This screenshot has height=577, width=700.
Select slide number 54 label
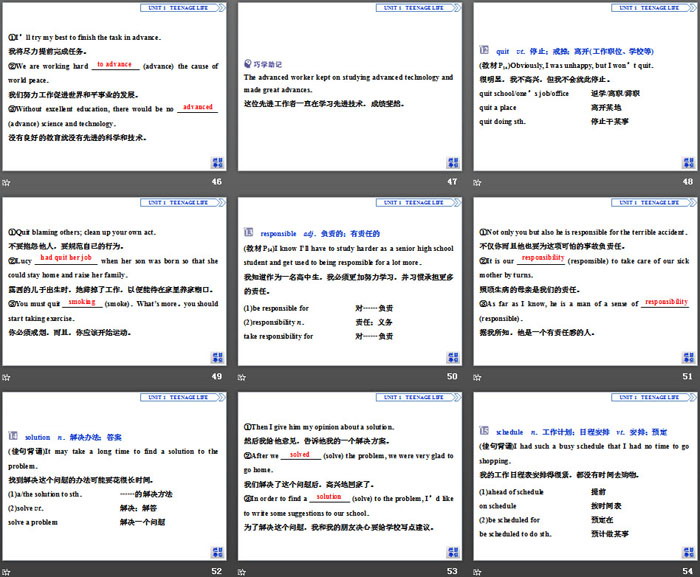(688, 571)
